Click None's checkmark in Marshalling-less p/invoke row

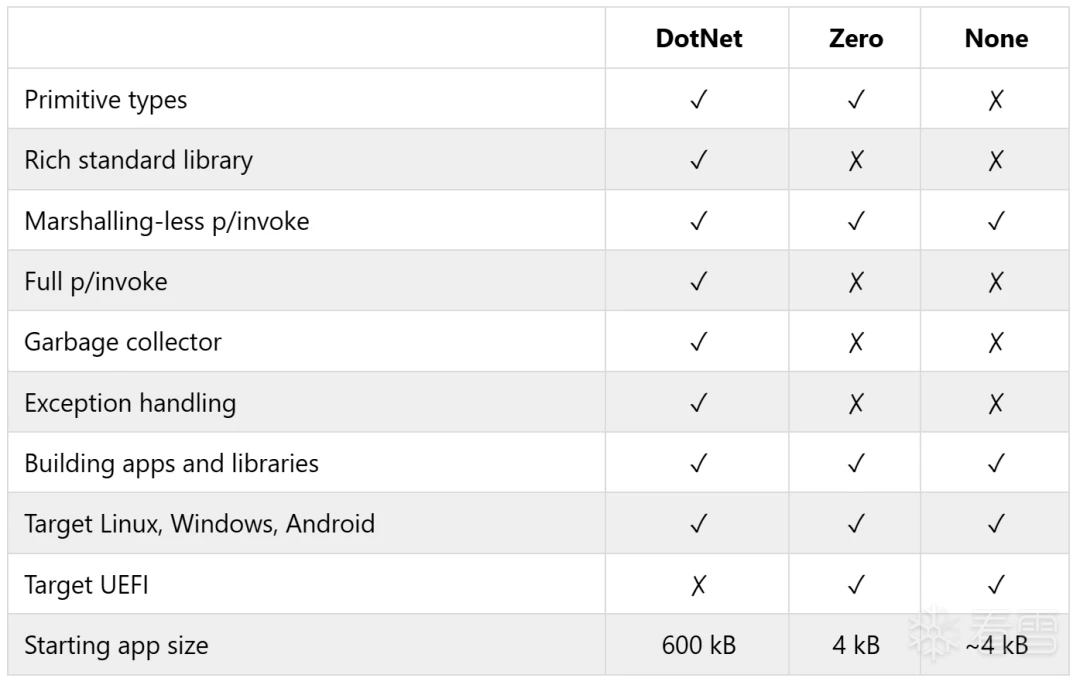pos(996,221)
